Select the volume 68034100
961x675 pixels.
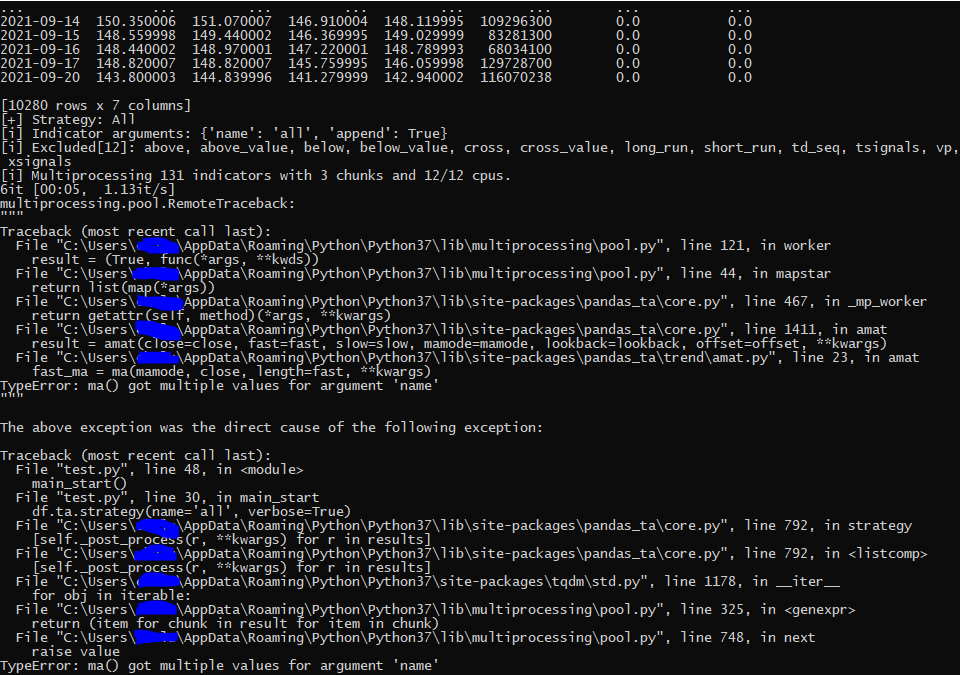point(520,50)
